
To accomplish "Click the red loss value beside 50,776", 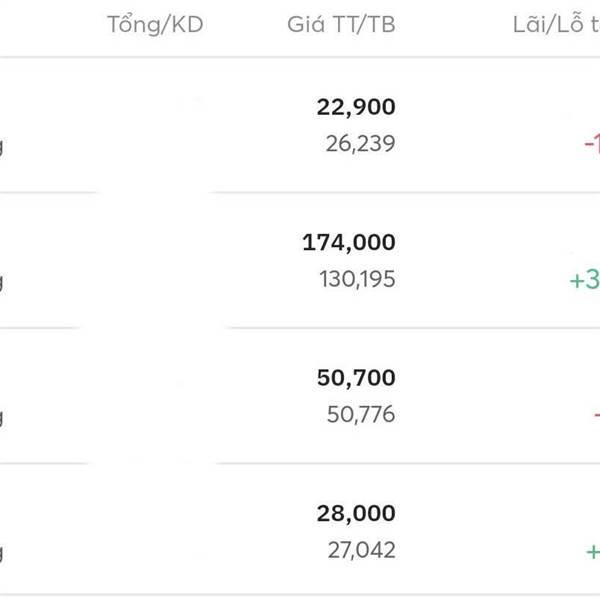I will (x=595, y=415).
